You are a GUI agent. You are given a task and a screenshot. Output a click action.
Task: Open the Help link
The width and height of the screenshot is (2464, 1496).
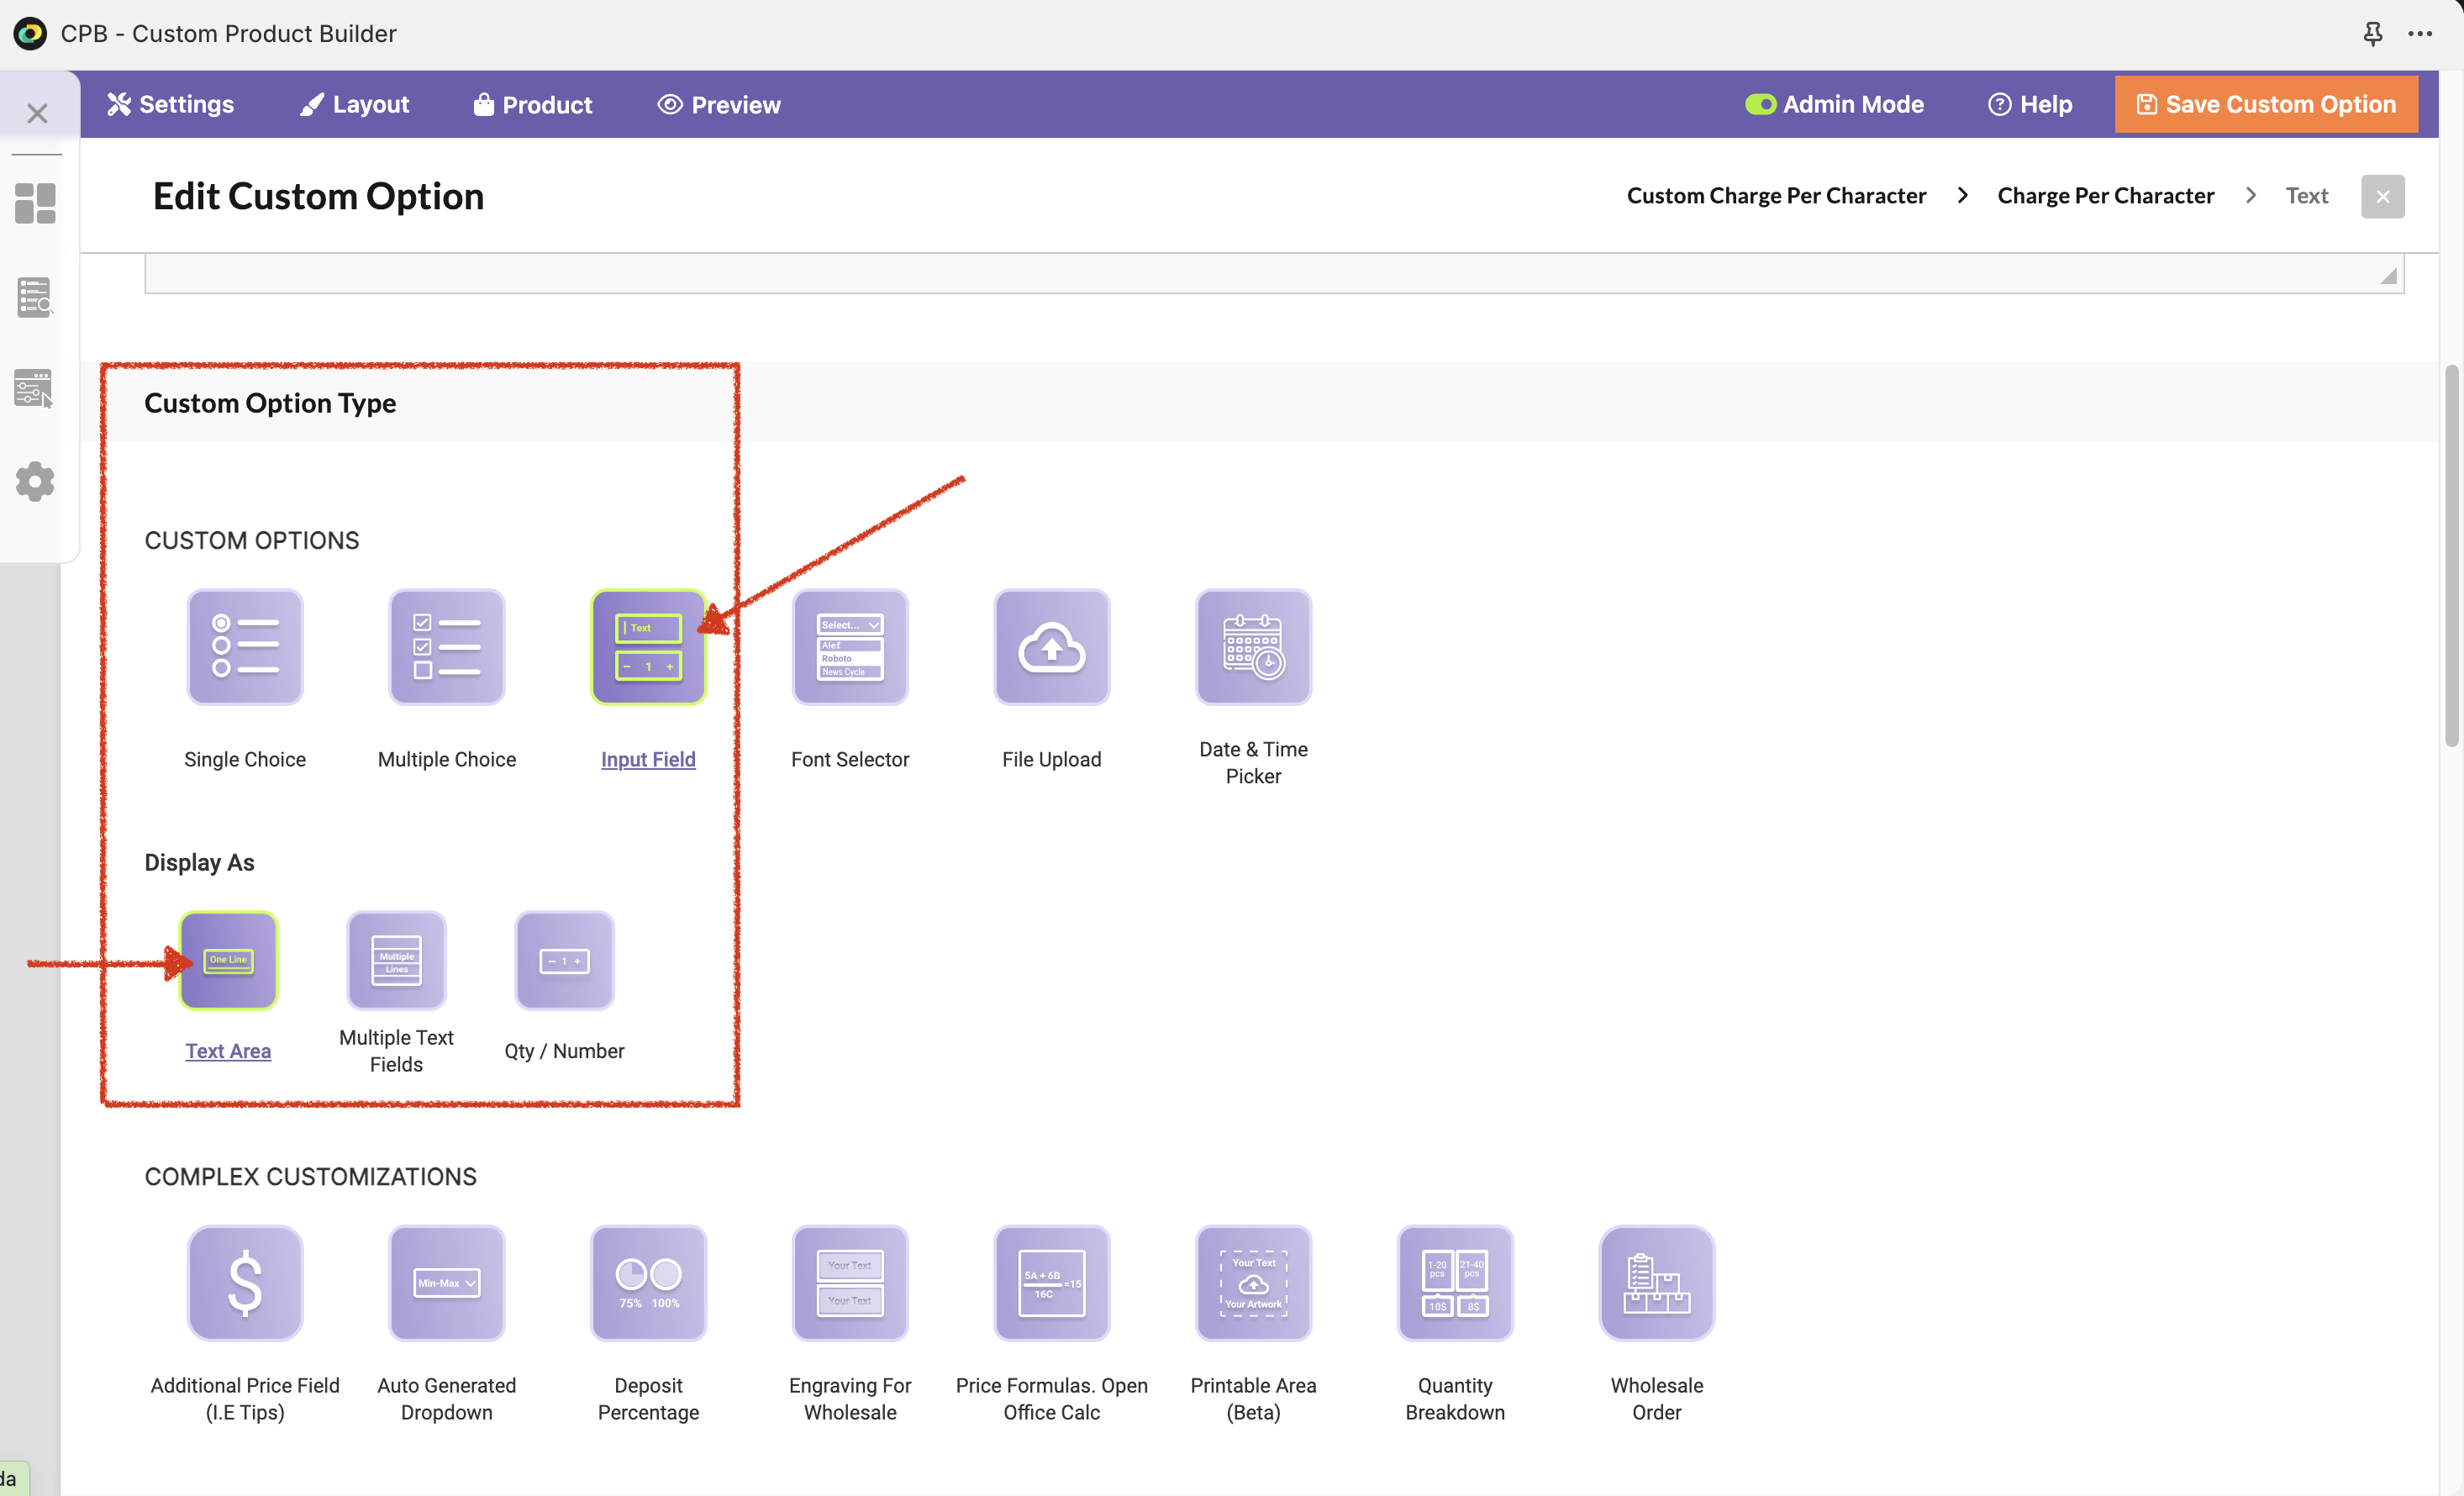pyautogui.click(x=2029, y=104)
